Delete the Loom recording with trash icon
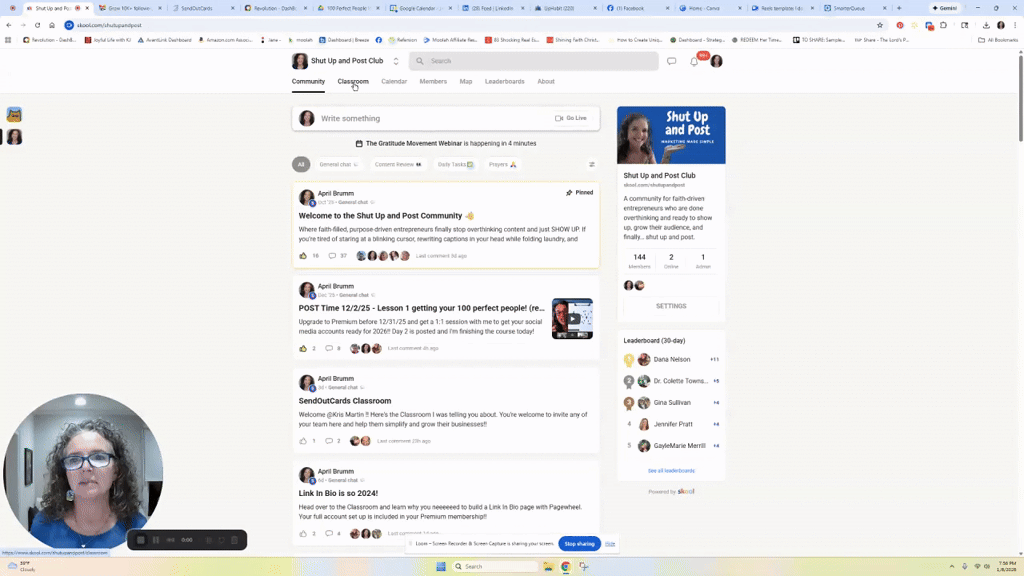1024x576 pixels. [x=234, y=540]
